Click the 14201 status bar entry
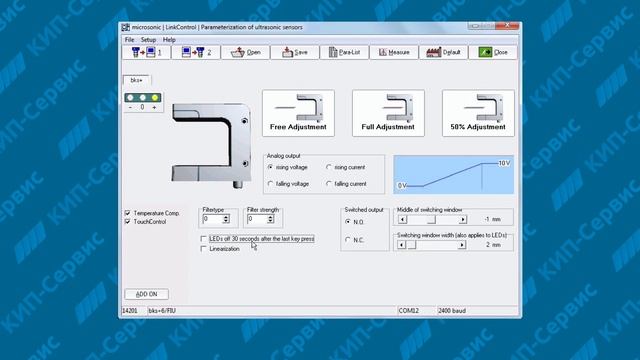This screenshot has height=360, width=640. 130,311
